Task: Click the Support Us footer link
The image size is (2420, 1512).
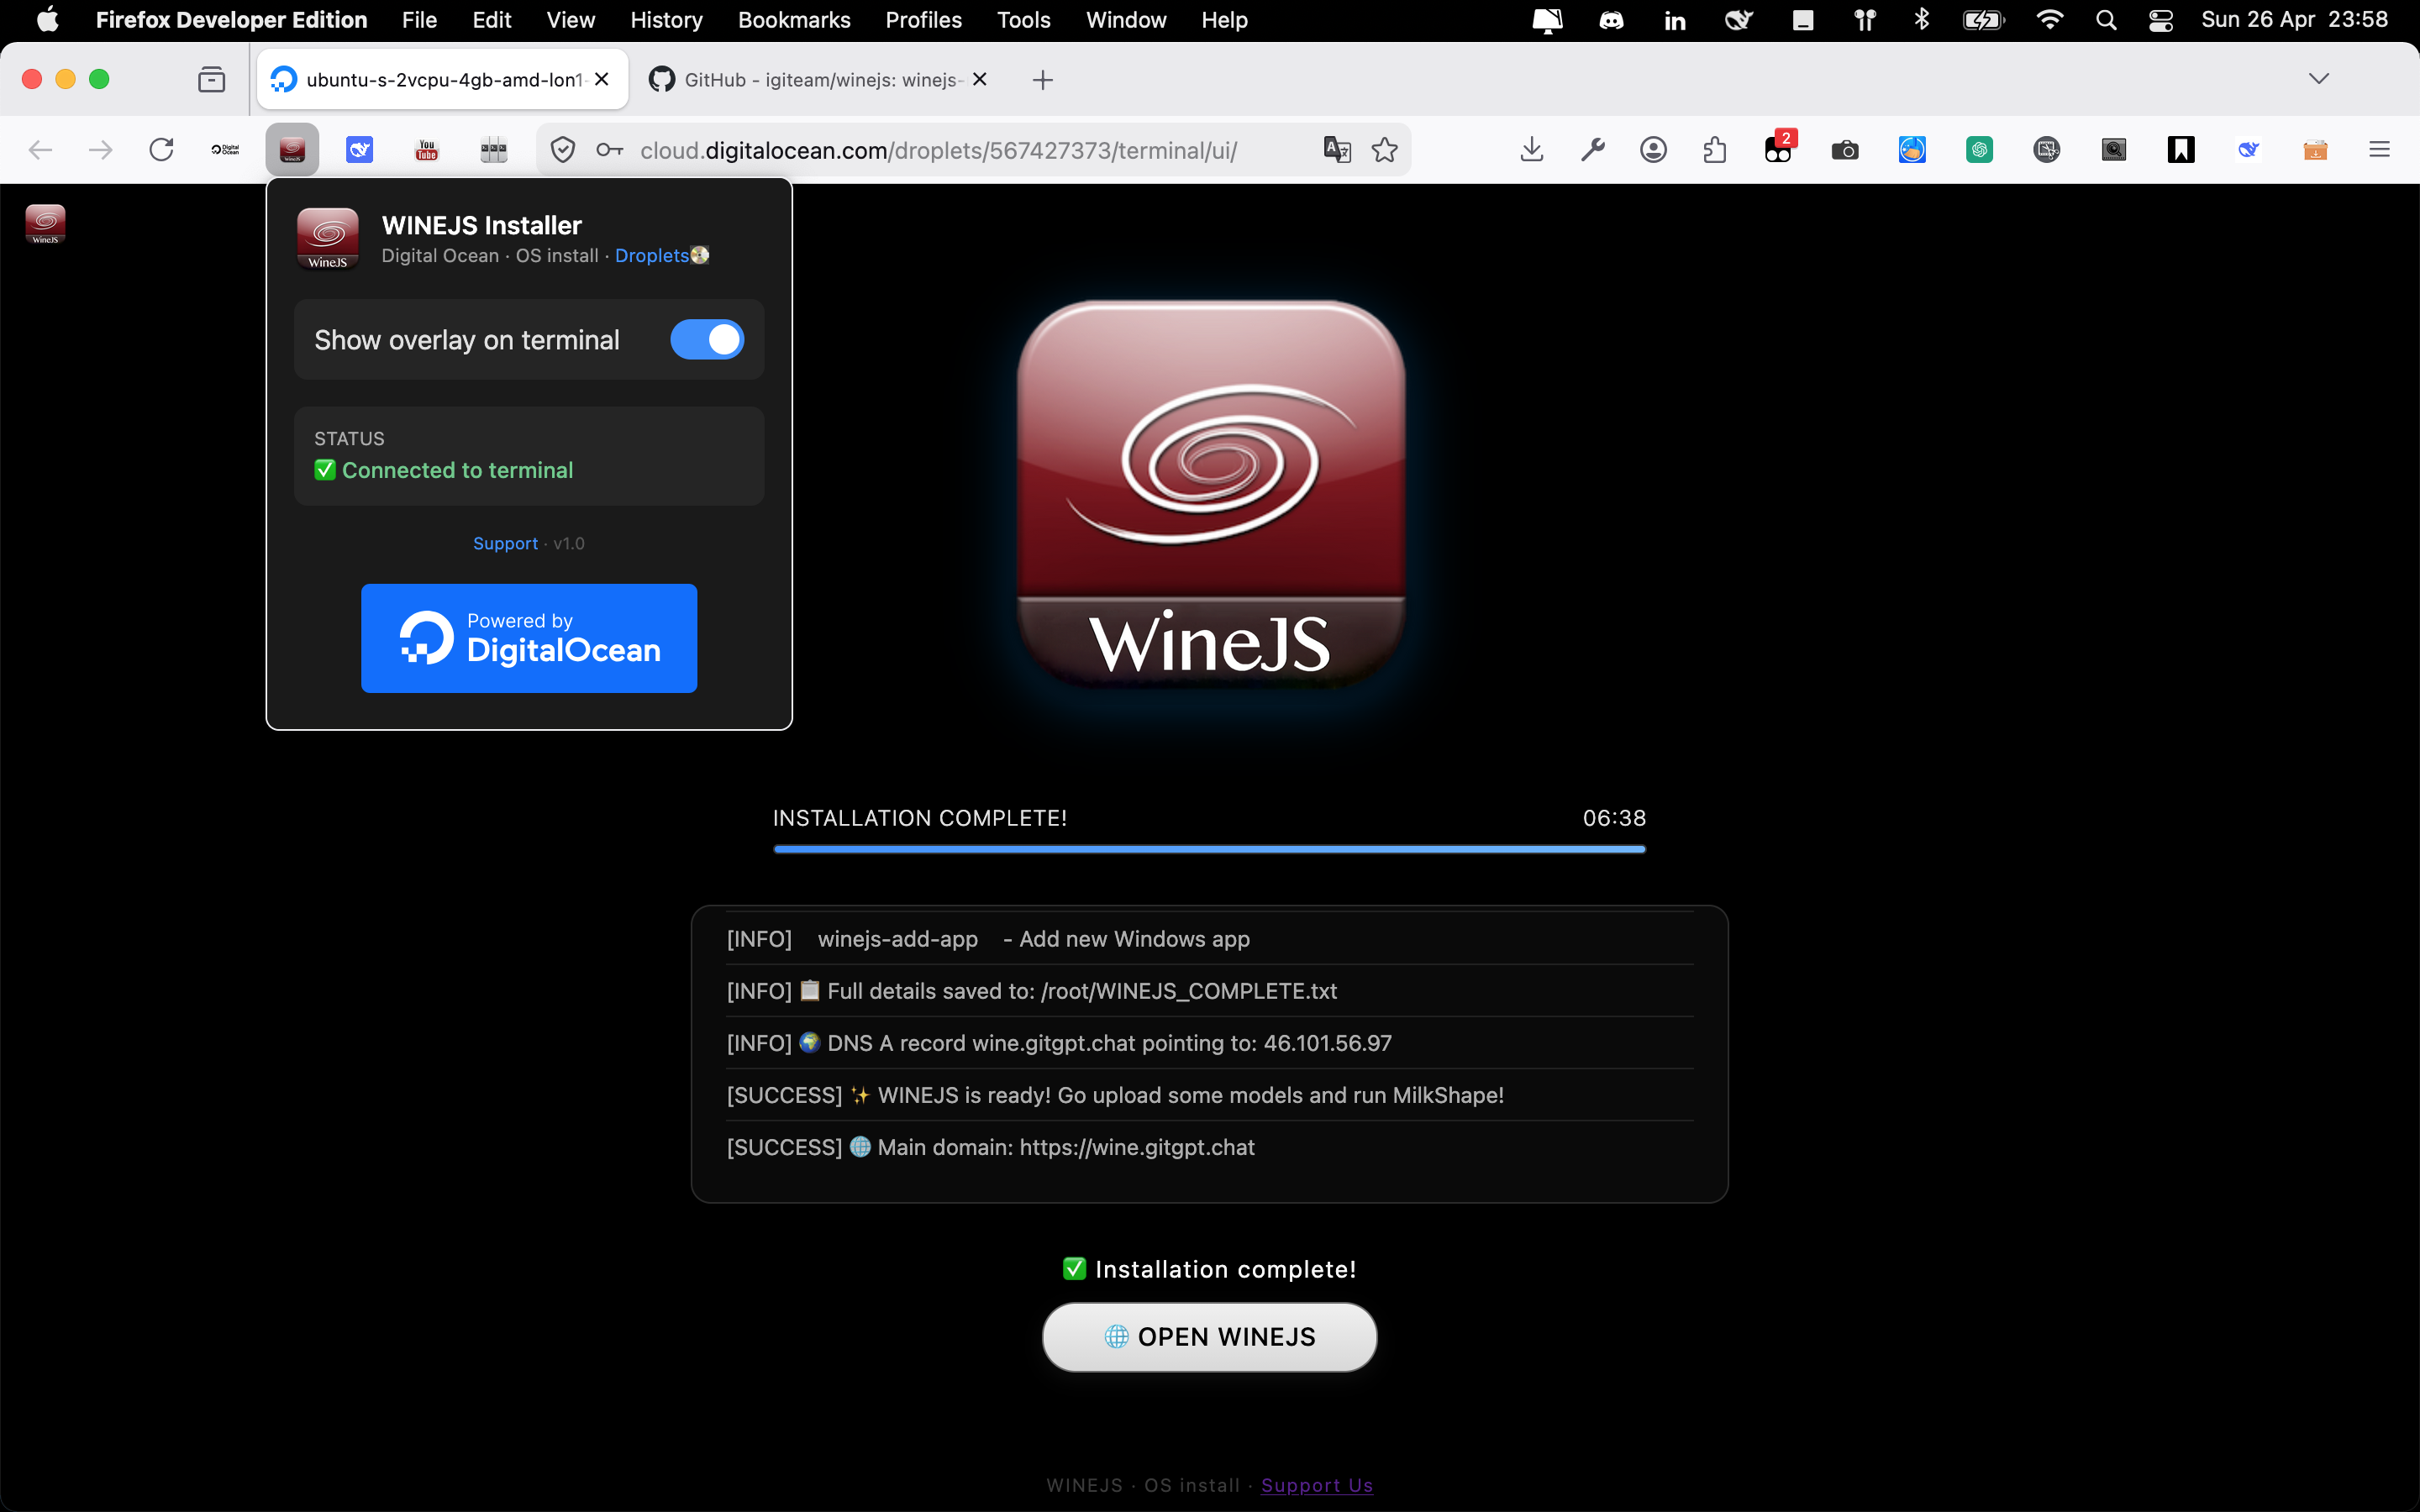Action: 1317,1485
